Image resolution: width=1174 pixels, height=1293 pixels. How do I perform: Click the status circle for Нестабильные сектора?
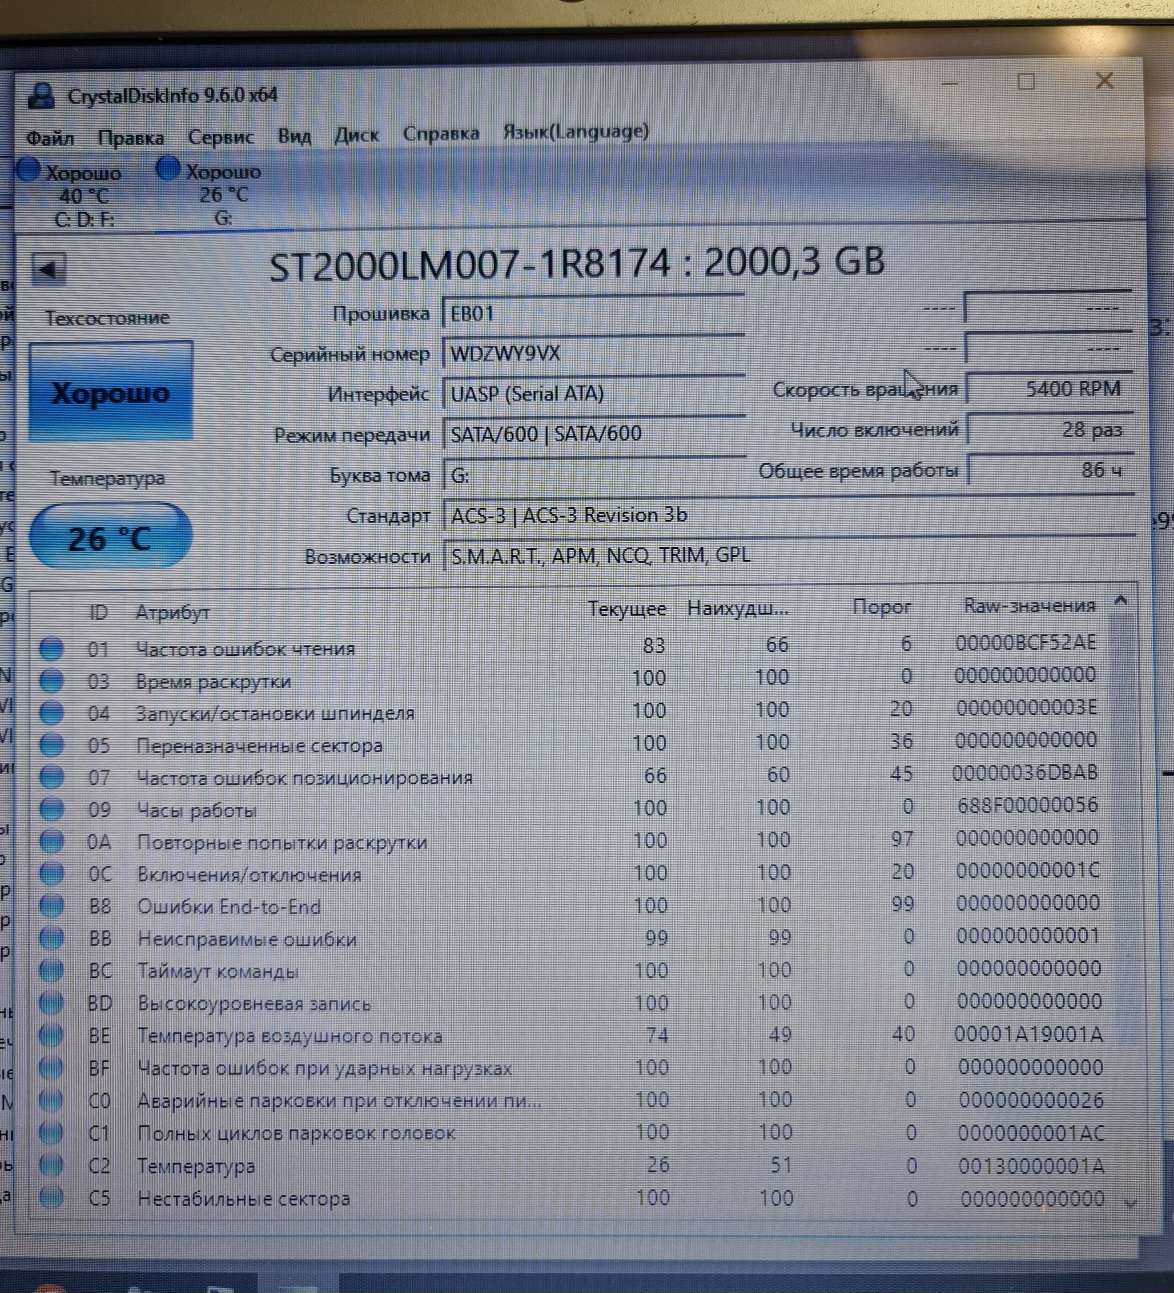click(x=51, y=1197)
